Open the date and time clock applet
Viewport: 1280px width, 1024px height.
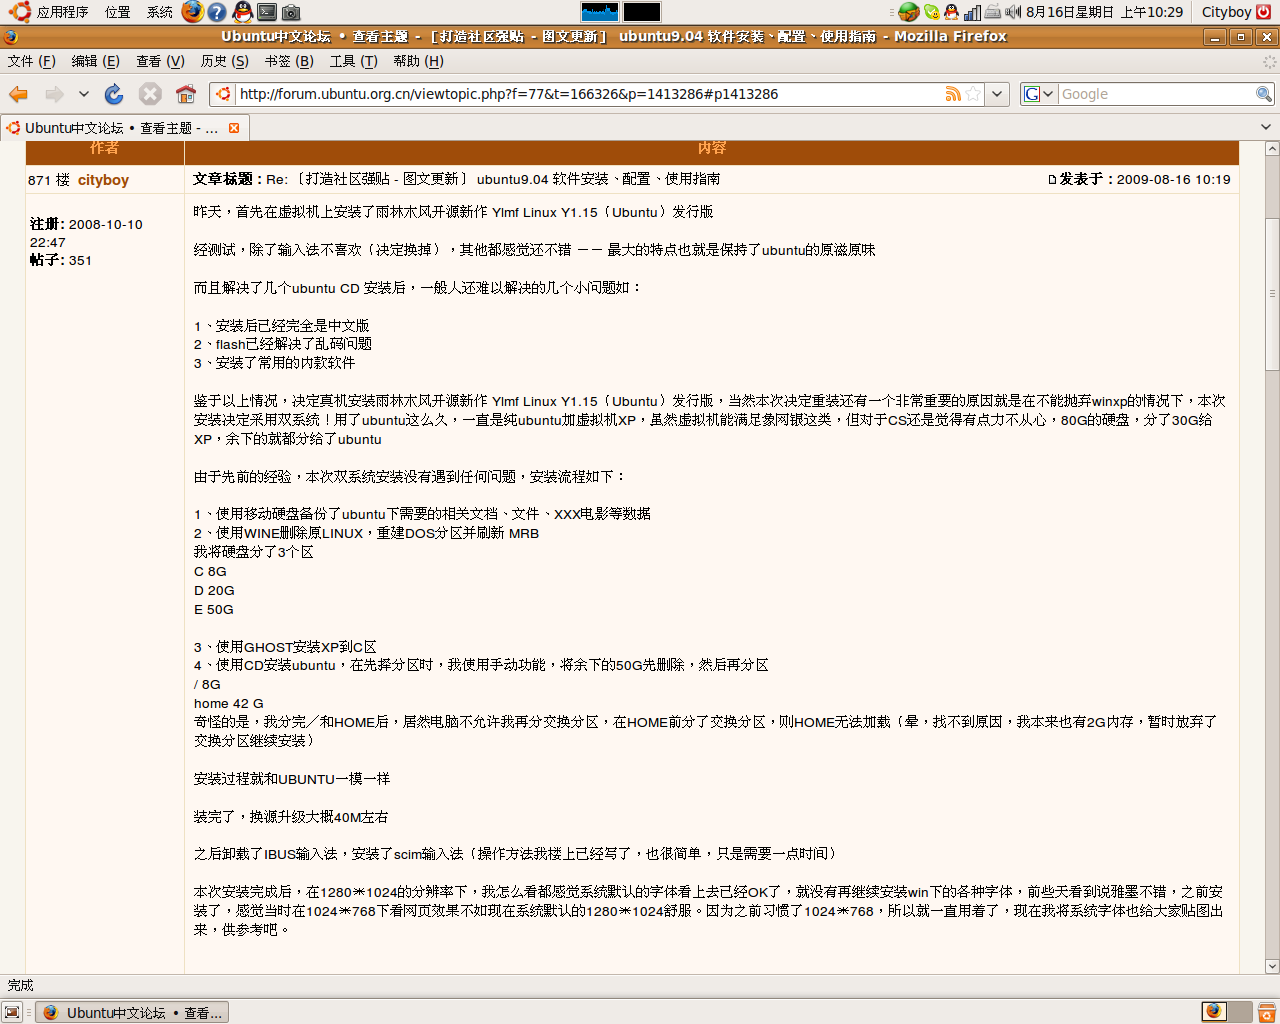tap(1105, 12)
